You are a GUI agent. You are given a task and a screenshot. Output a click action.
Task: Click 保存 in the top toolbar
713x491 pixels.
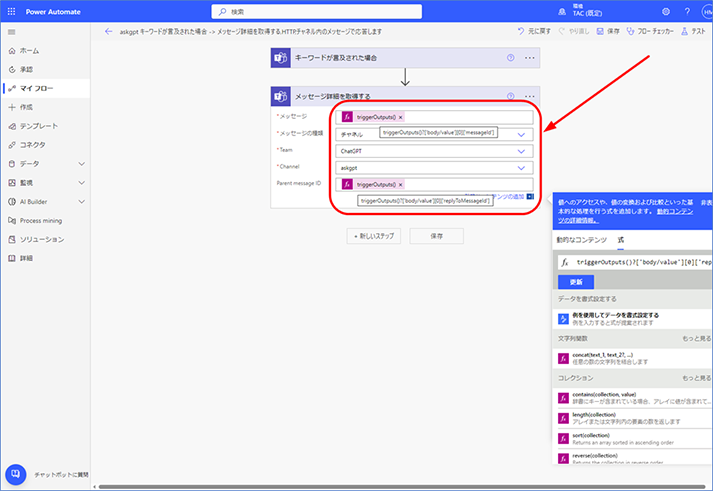[x=608, y=31]
